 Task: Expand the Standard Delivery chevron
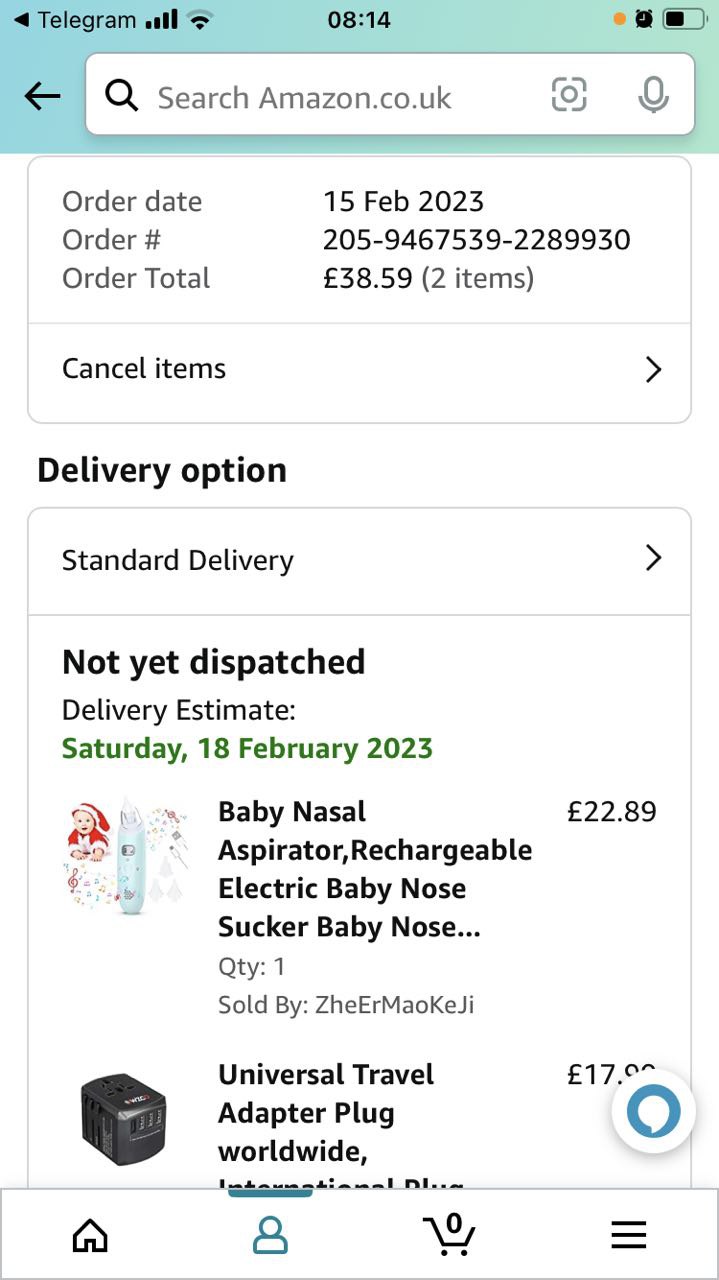point(653,558)
